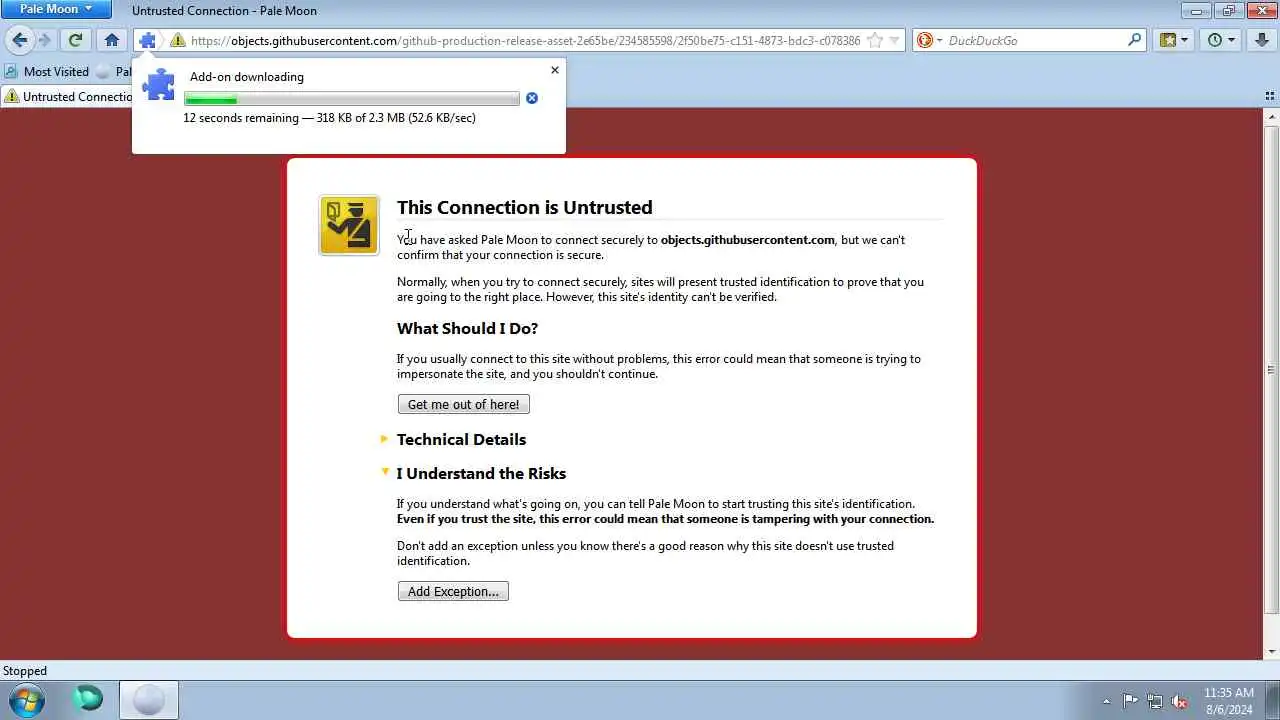The width and height of the screenshot is (1280, 720).
Task: Cancel the add-on download
Action: coord(532,98)
